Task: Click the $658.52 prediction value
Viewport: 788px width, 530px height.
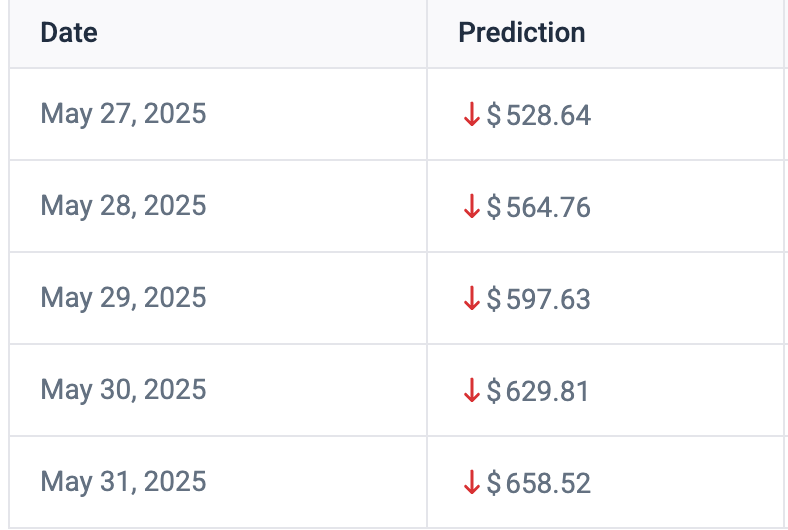Action: click(x=538, y=483)
